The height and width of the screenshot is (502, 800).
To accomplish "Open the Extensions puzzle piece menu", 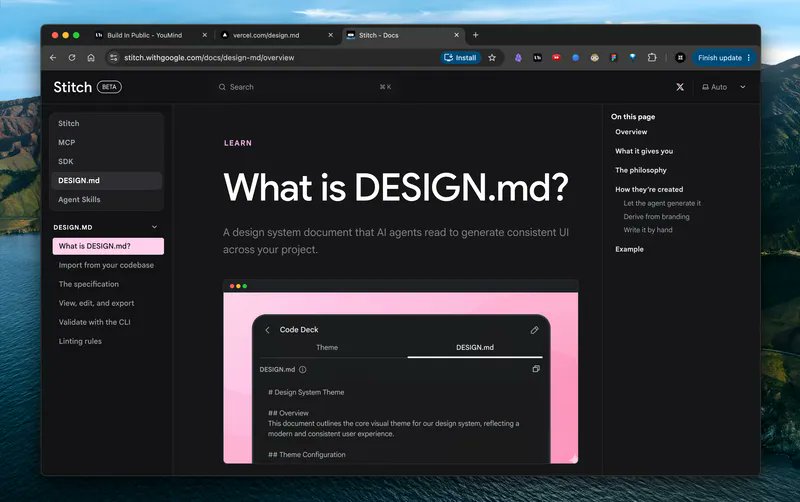I will [x=652, y=58].
